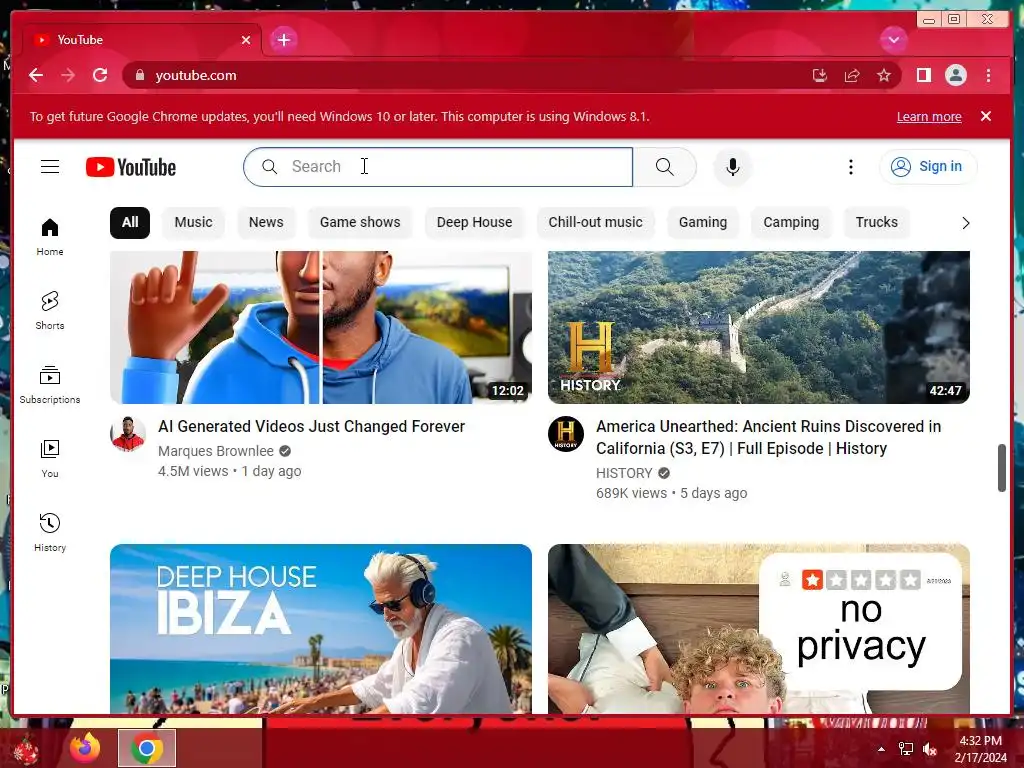
Task: Select the Game shows chip
Action: (360, 223)
